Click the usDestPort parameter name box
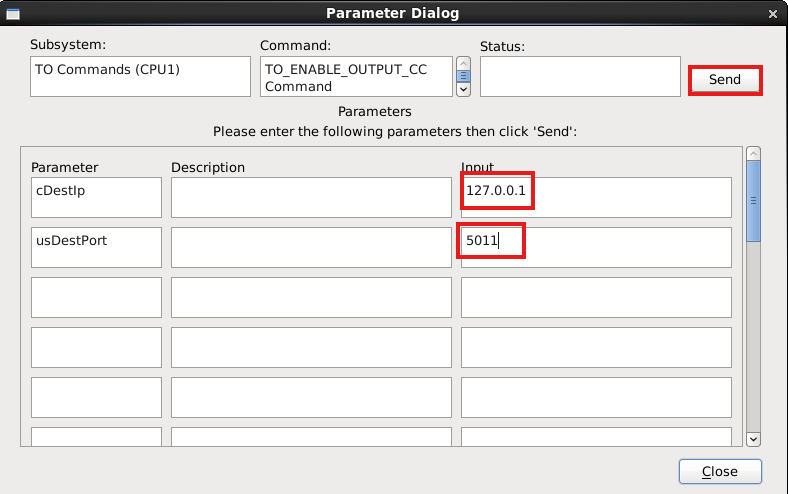Screen dimensions: 788x494 pyautogui.click(x=96, y=247)
